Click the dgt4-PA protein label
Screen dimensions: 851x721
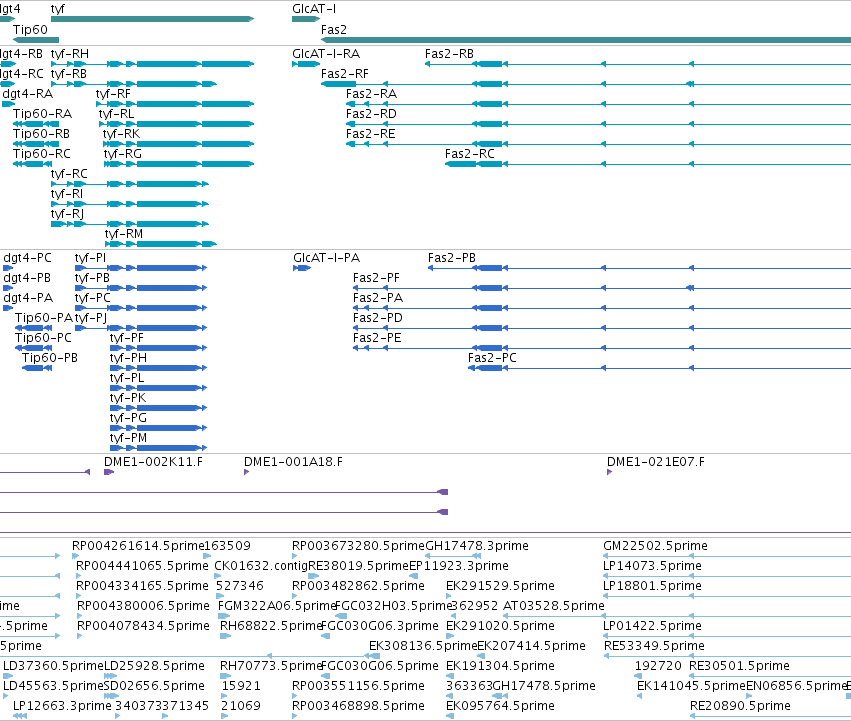(28, 298)
